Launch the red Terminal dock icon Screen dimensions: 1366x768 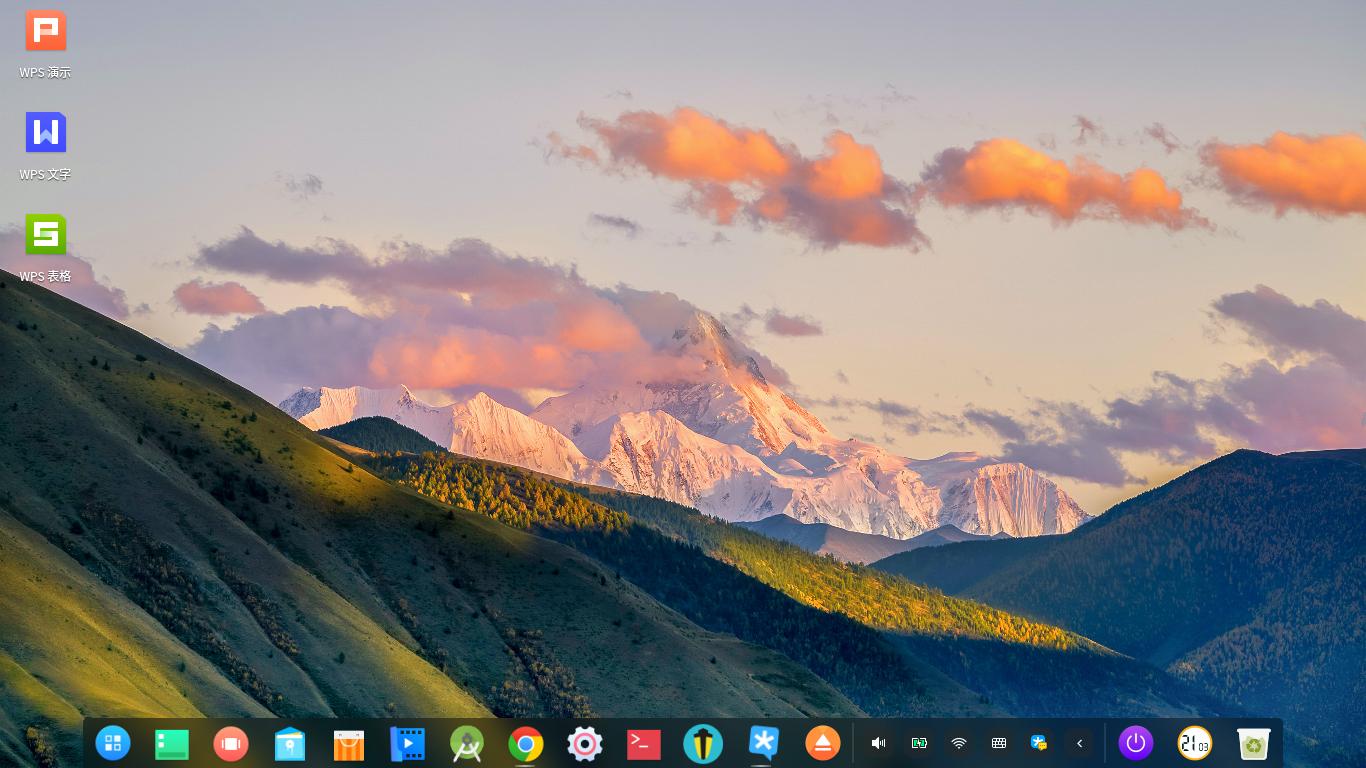[x=644, y=744]
